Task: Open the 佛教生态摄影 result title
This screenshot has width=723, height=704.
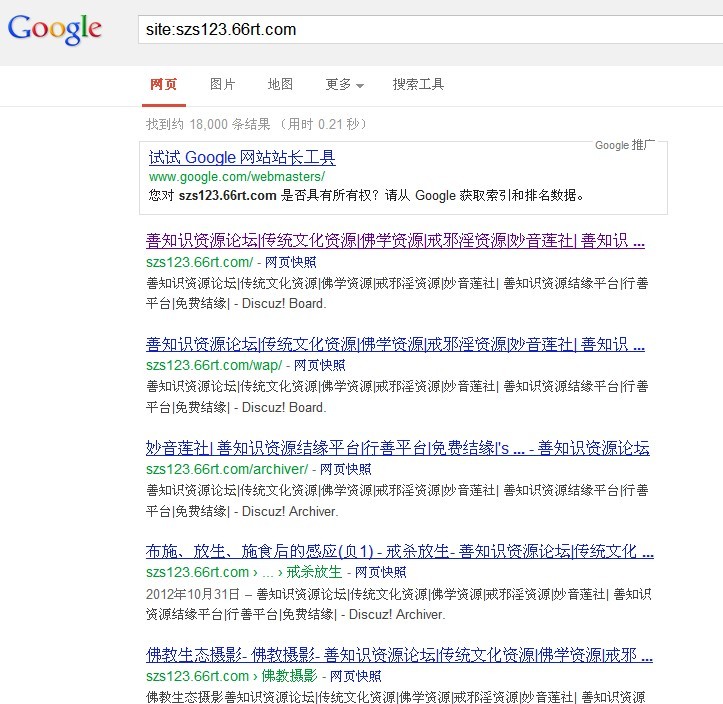Action: pyautogui.click(x=399, y=655)
